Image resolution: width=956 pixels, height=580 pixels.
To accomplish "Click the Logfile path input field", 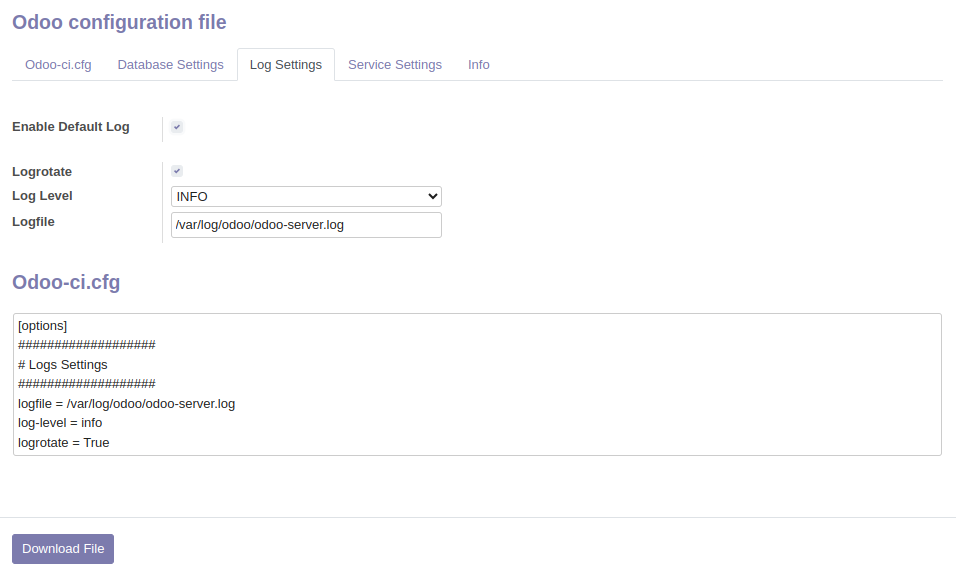I will pyautogui.click(x=306, y=225).
